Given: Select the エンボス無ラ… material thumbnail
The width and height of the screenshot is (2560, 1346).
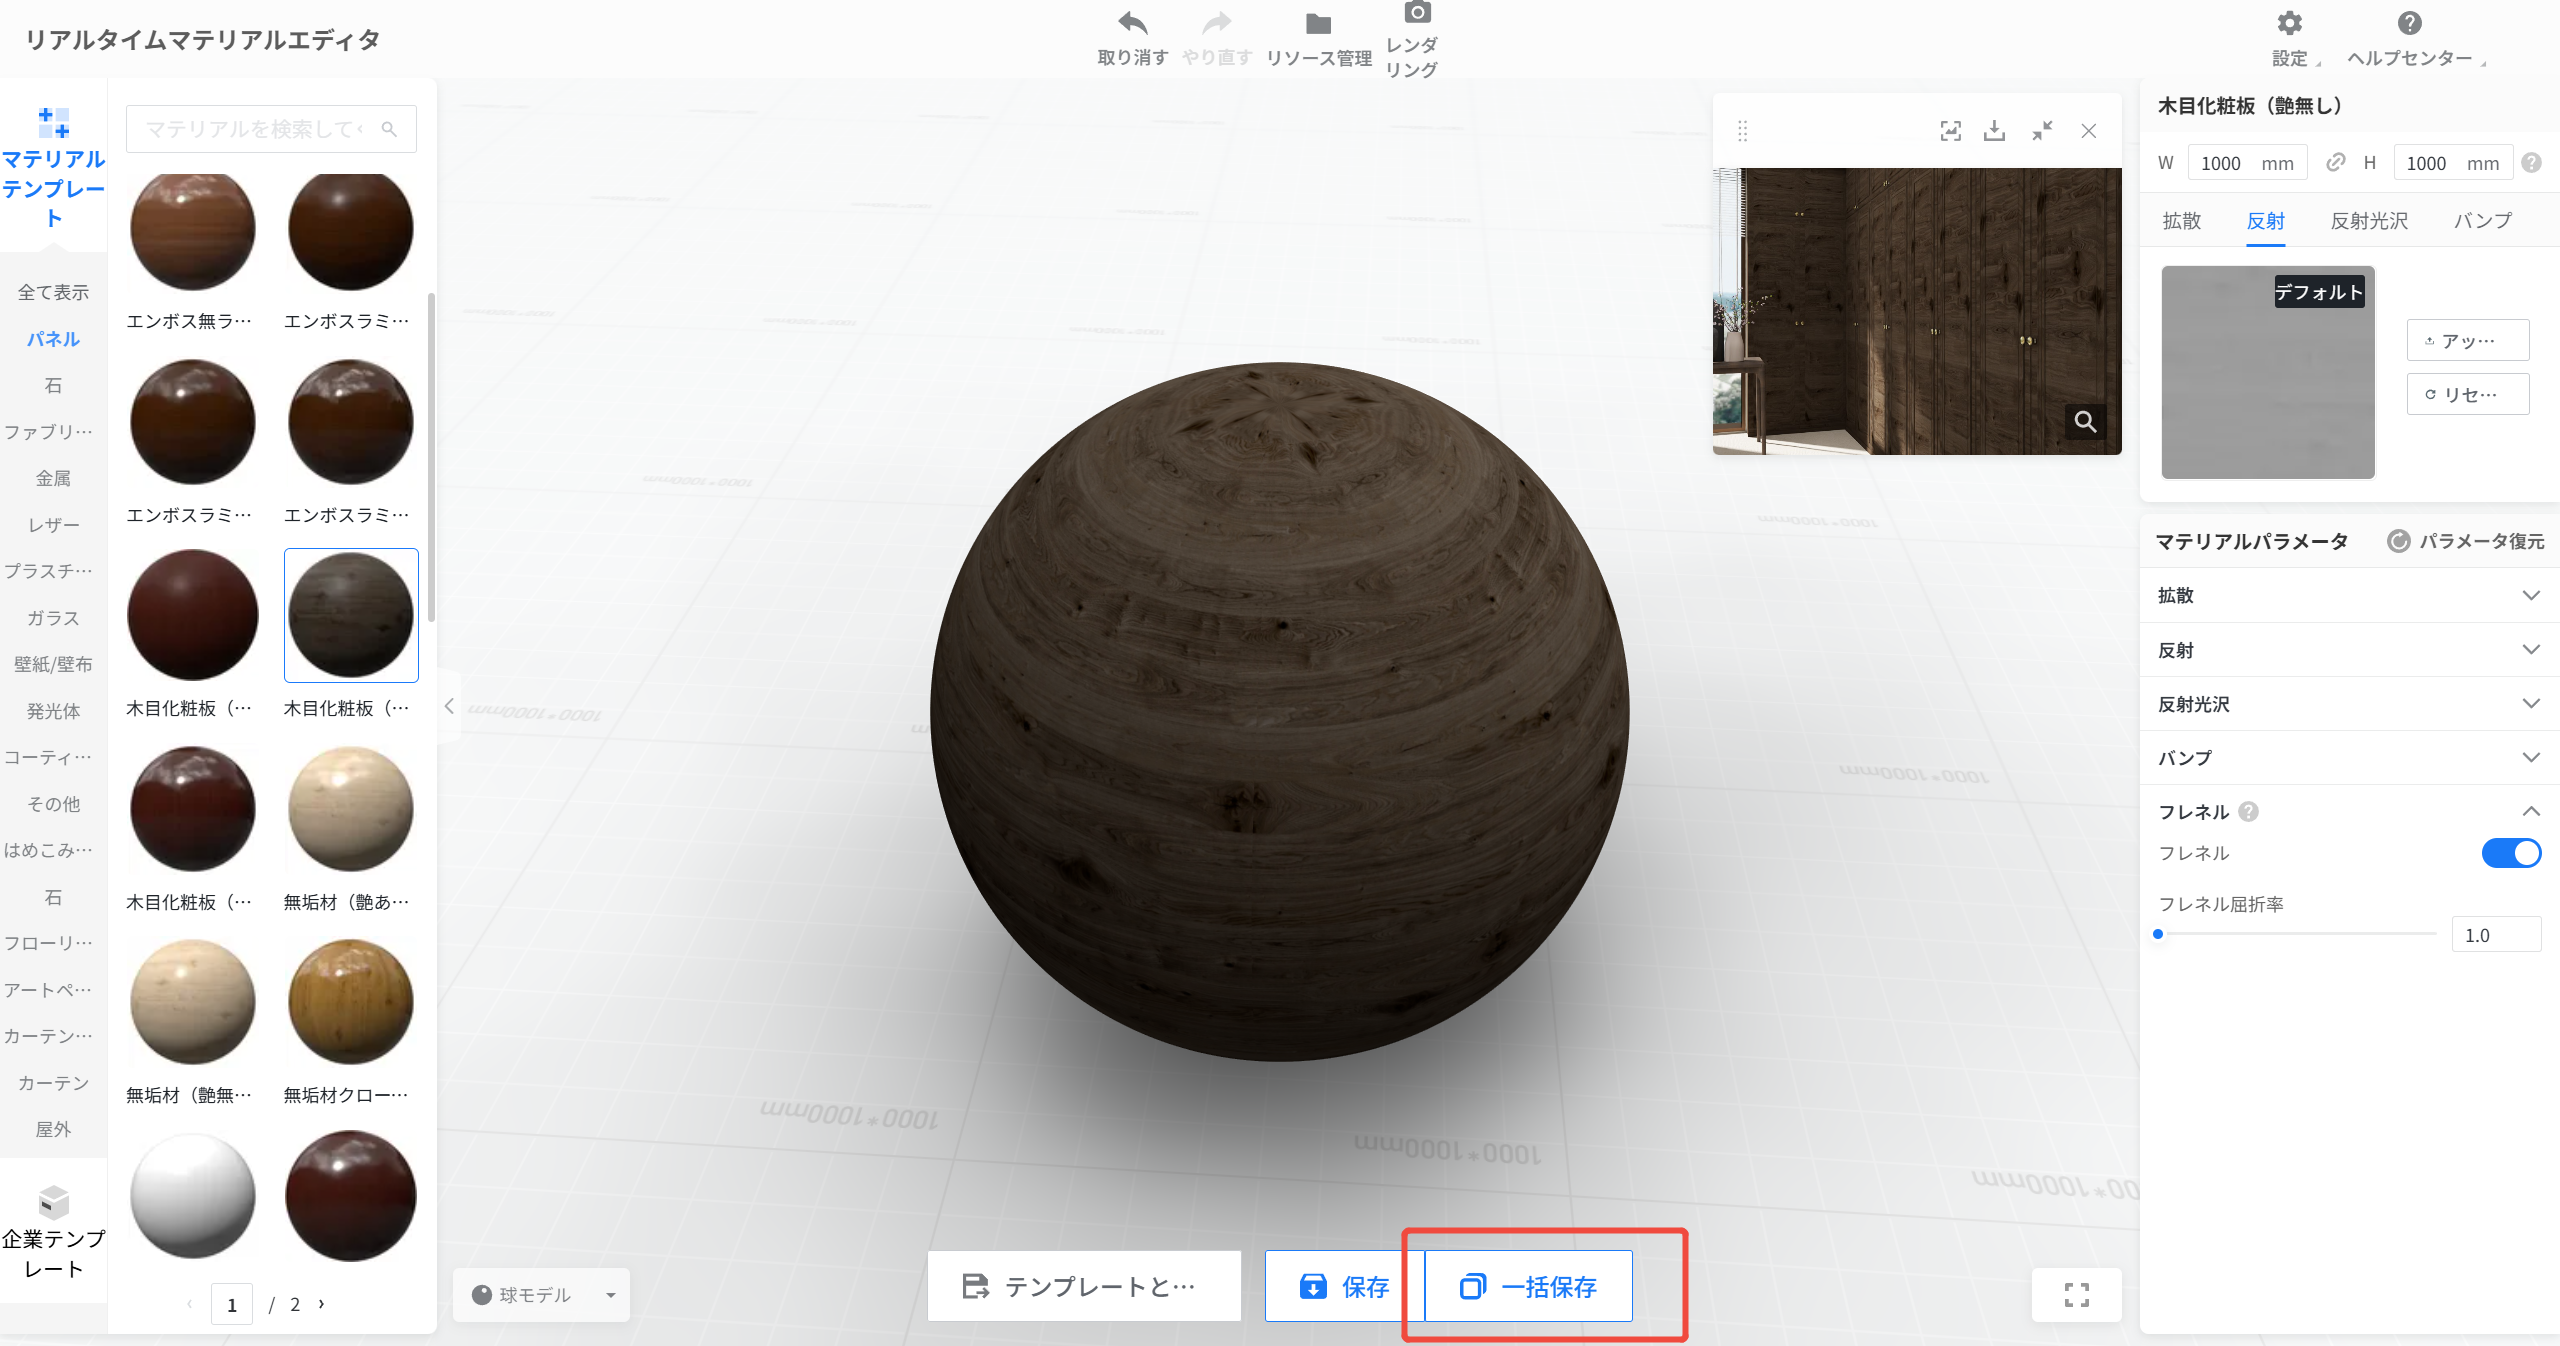Looking at the screenshot, I should click(193, 229).
